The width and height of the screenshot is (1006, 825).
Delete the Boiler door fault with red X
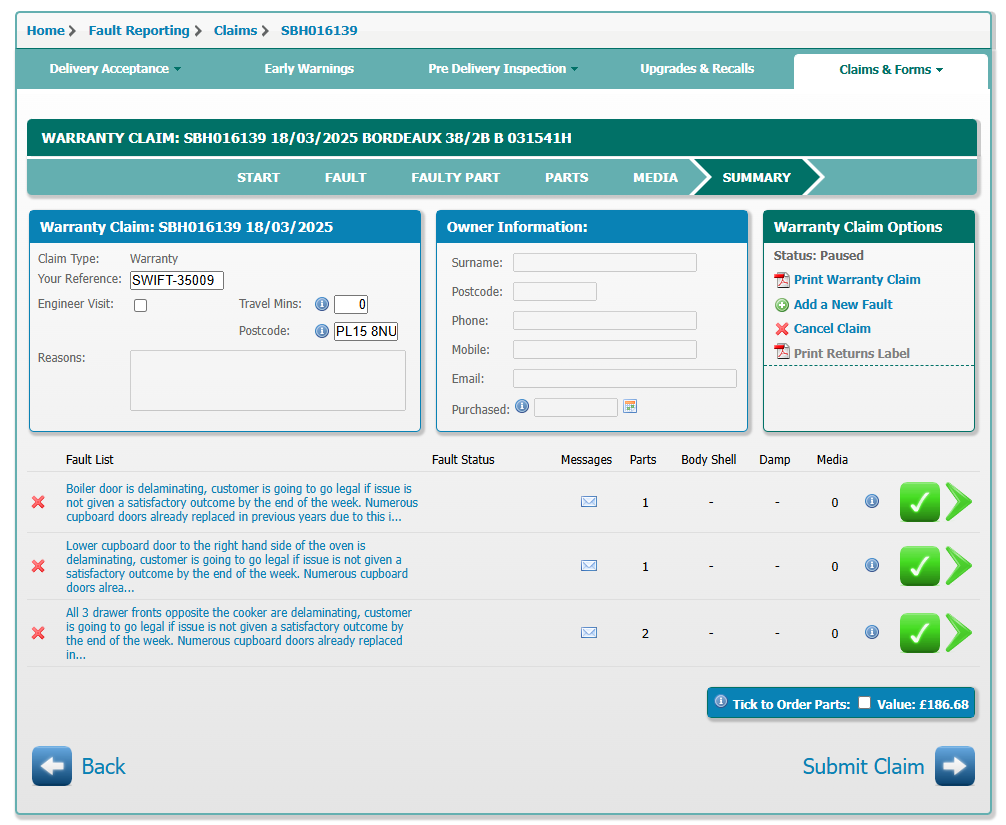pyautogui.click(x=39, y=502)
